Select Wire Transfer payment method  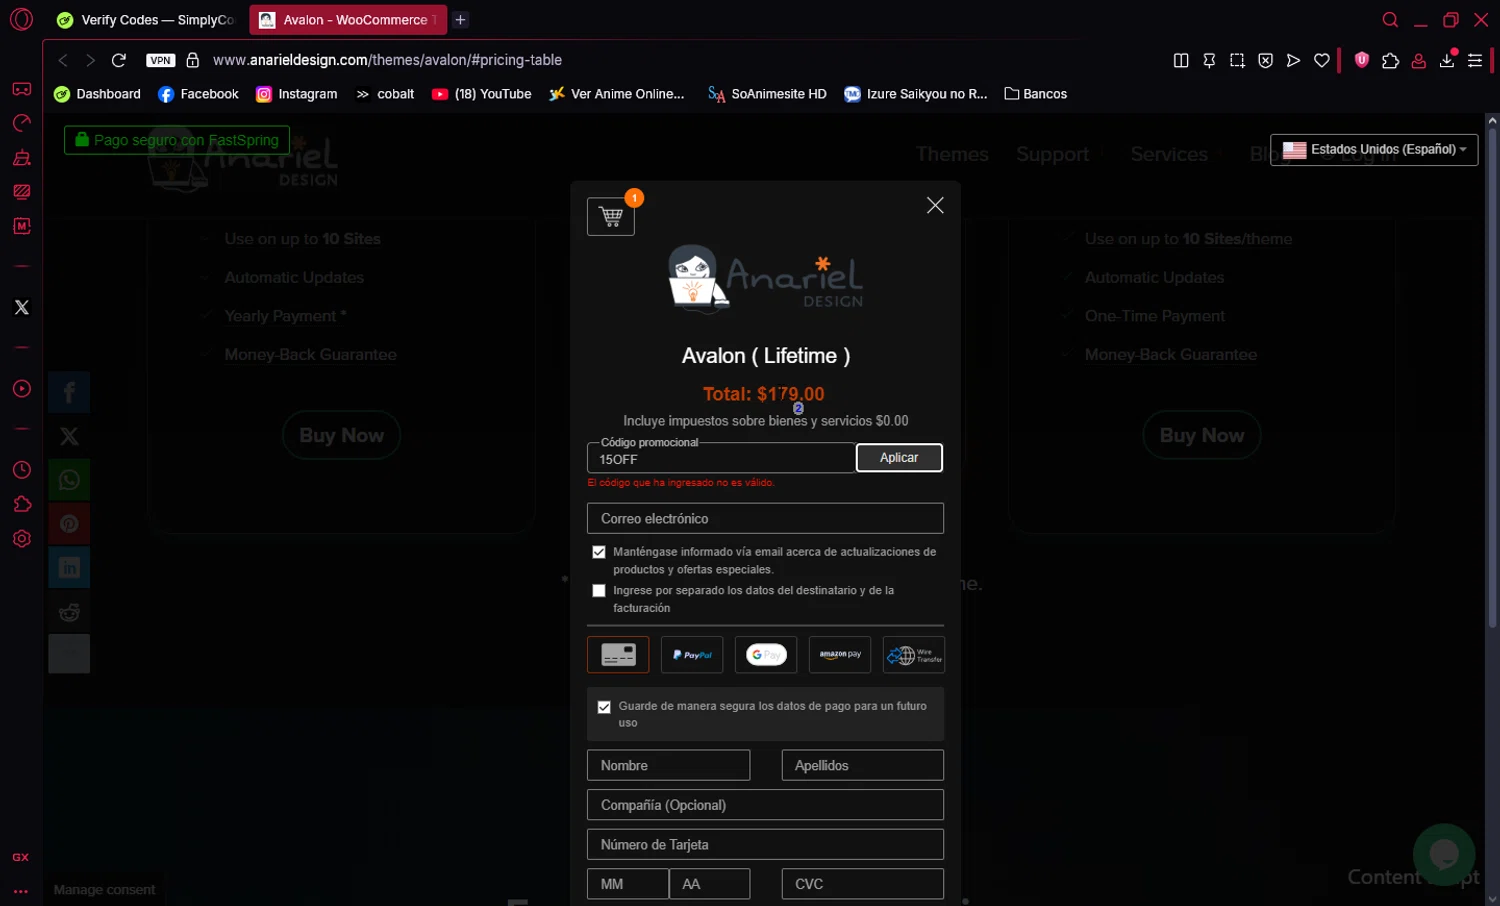click(914, 655)
